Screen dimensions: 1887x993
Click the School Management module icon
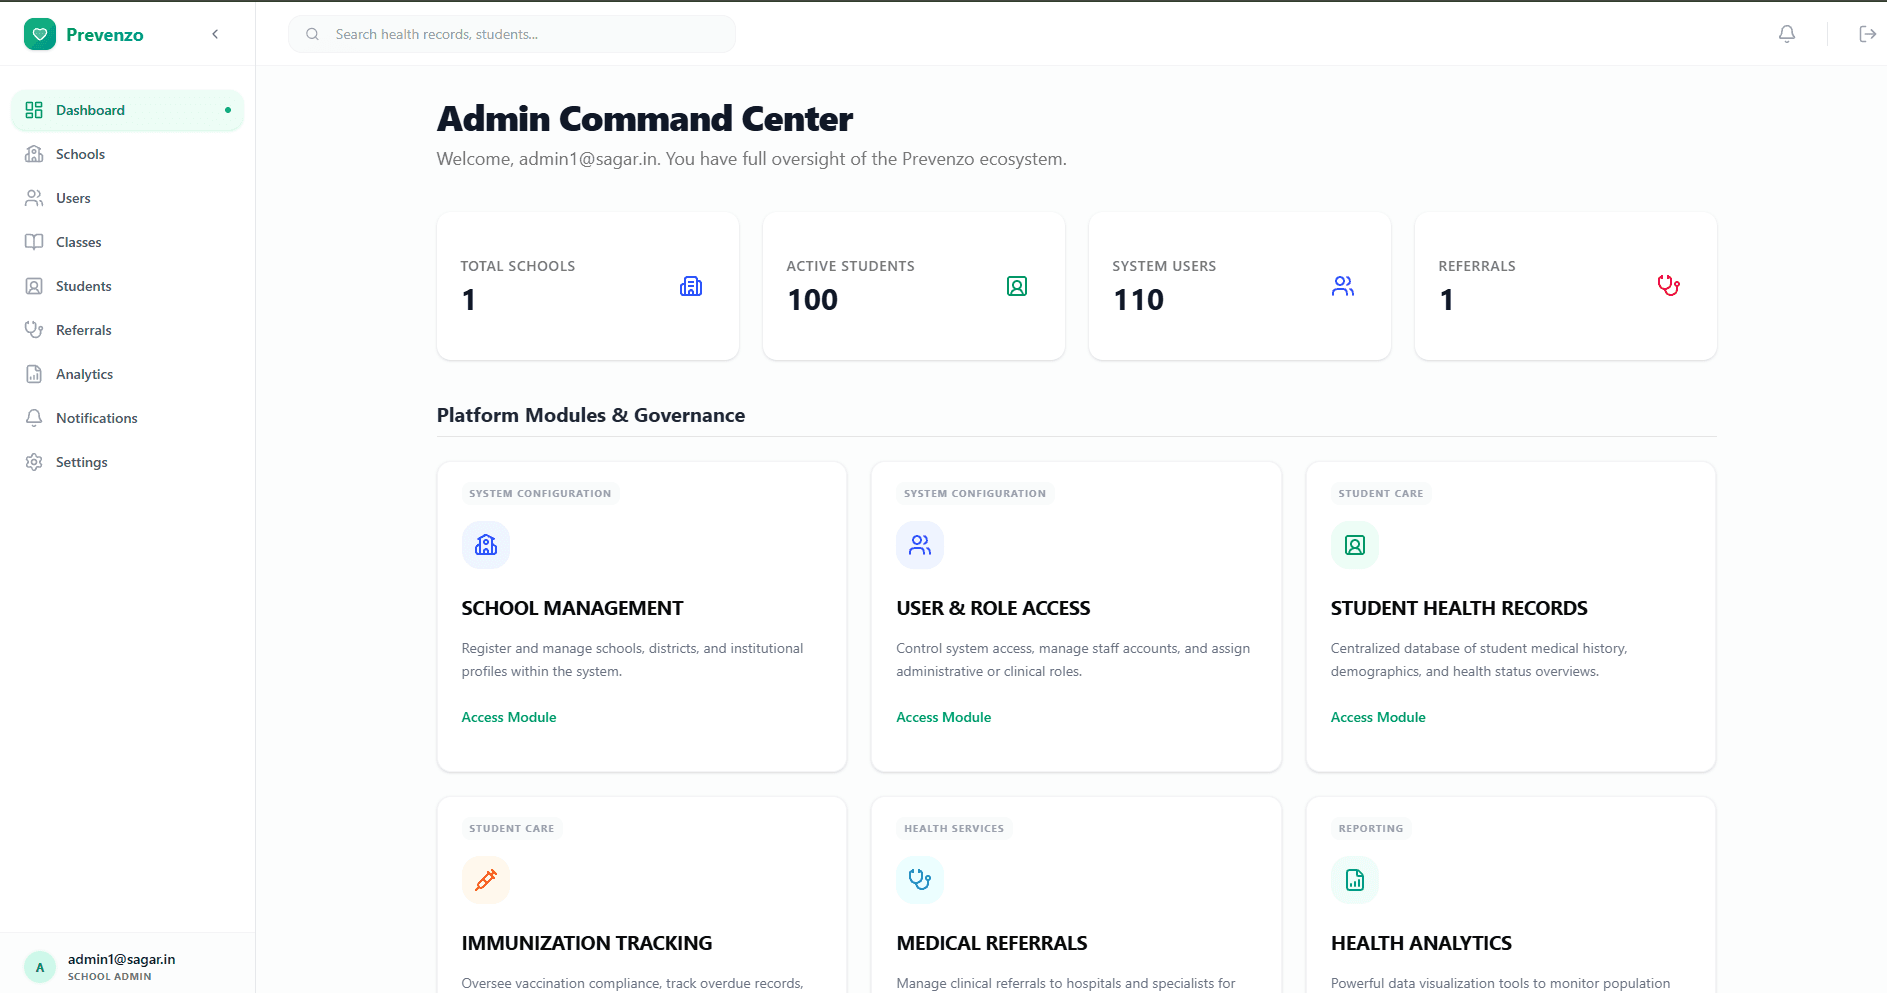click(486, 545)
